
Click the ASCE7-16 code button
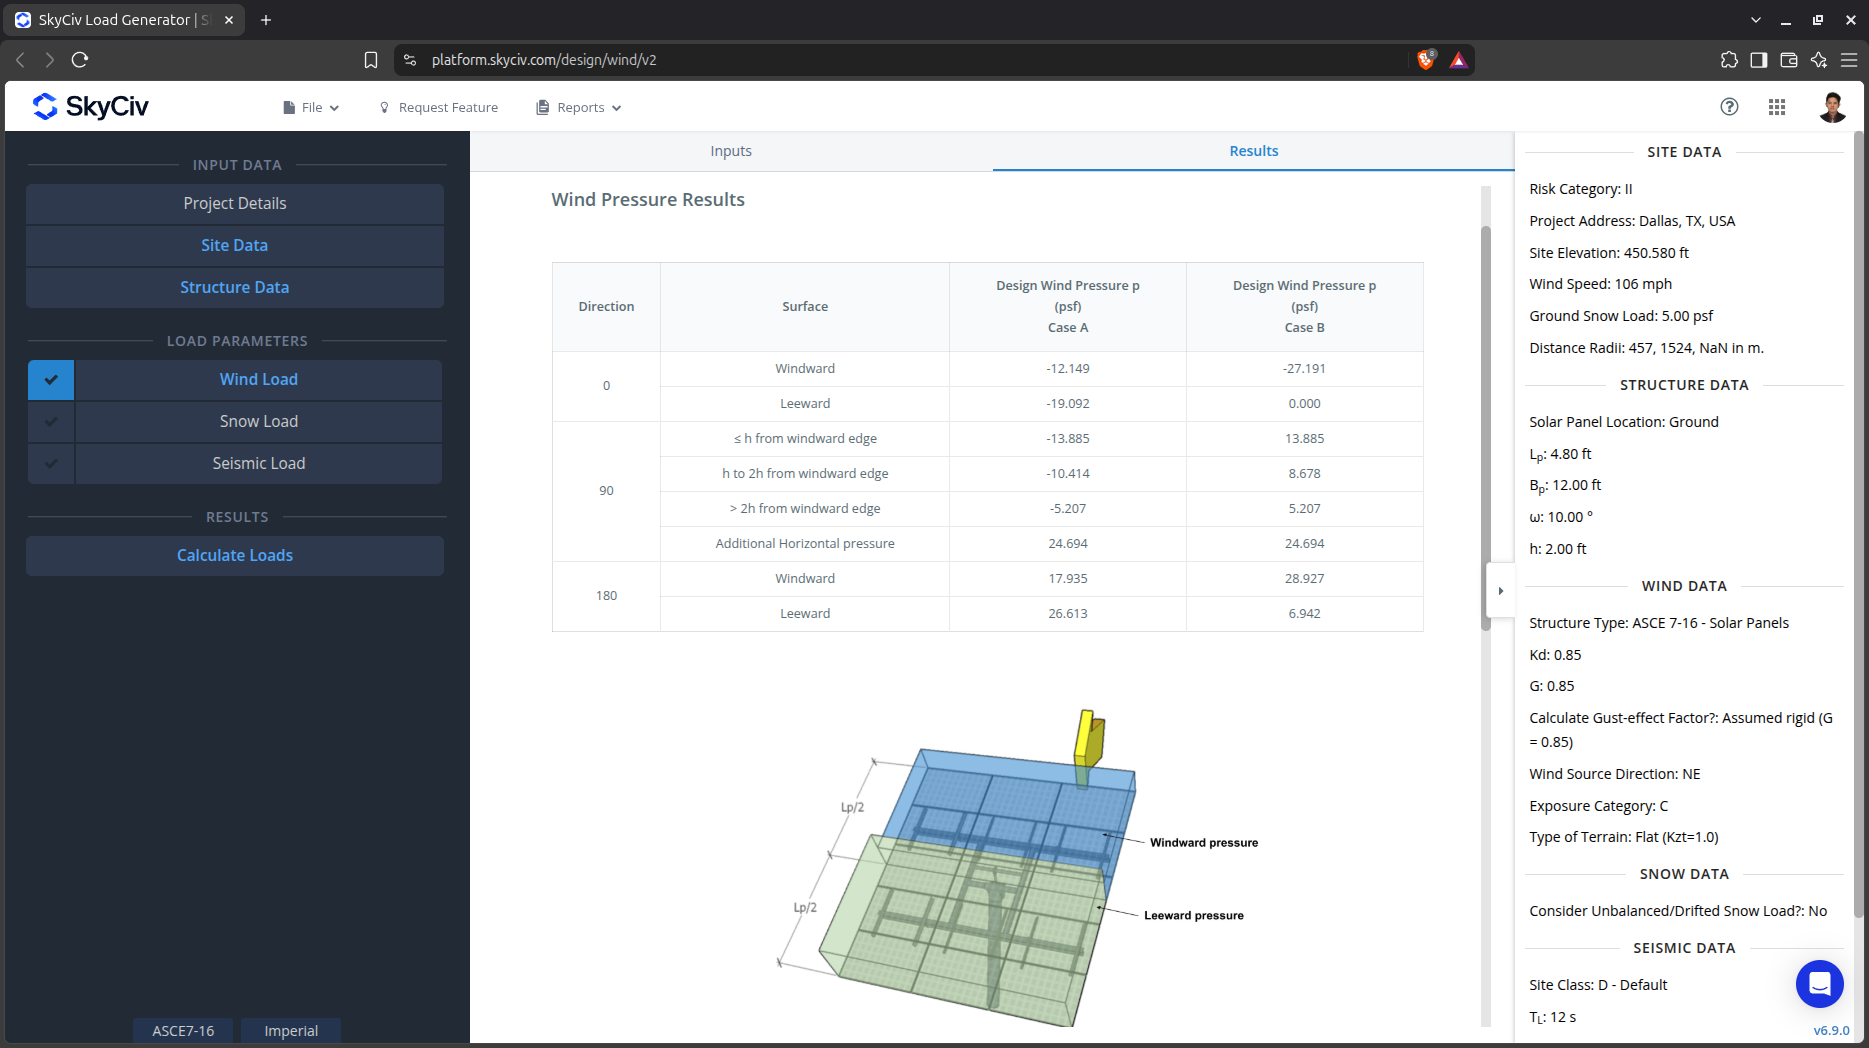pyautogui.click(x=183, y=1031)
